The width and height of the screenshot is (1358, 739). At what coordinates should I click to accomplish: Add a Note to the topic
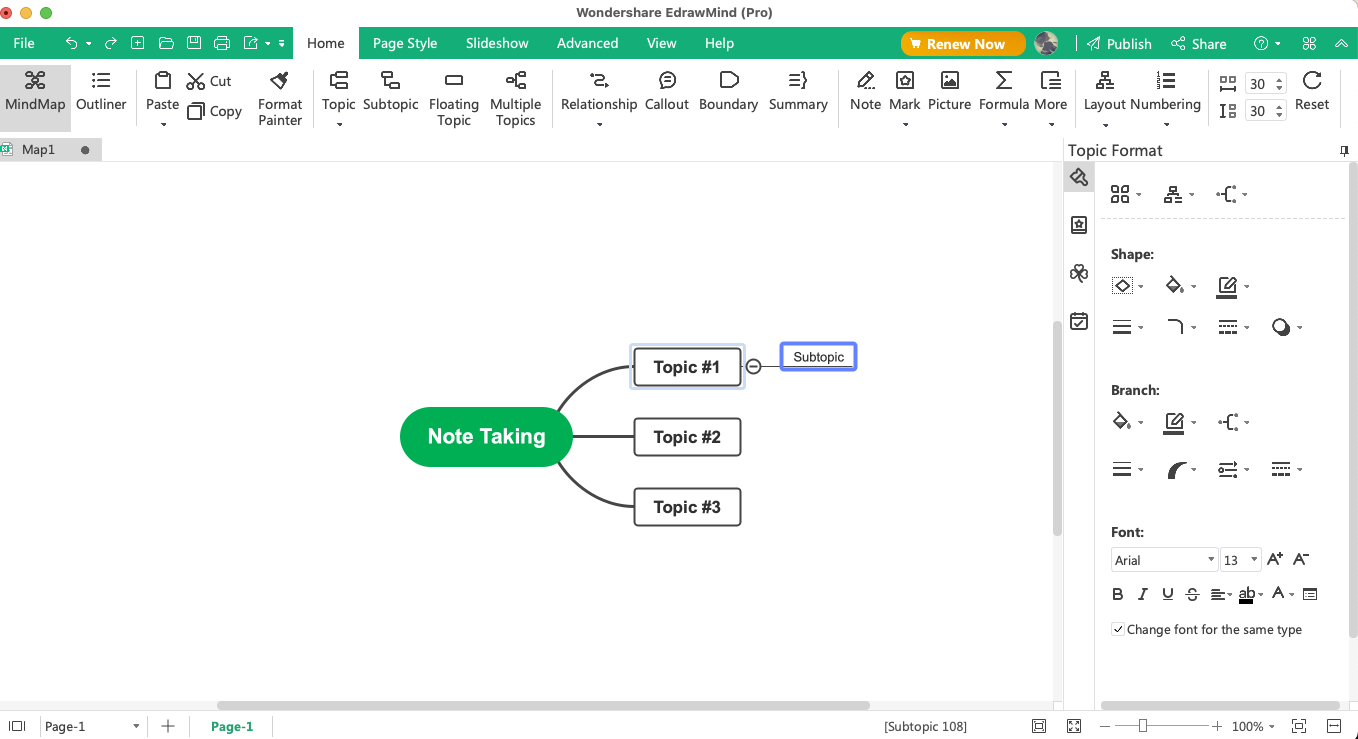tap(865, 91)
